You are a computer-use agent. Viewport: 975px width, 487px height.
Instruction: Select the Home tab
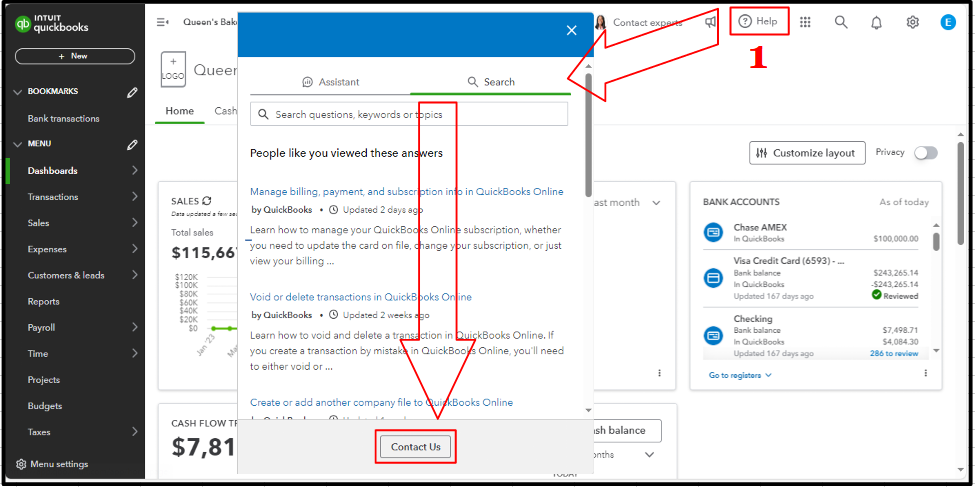(x=180, y=111)
